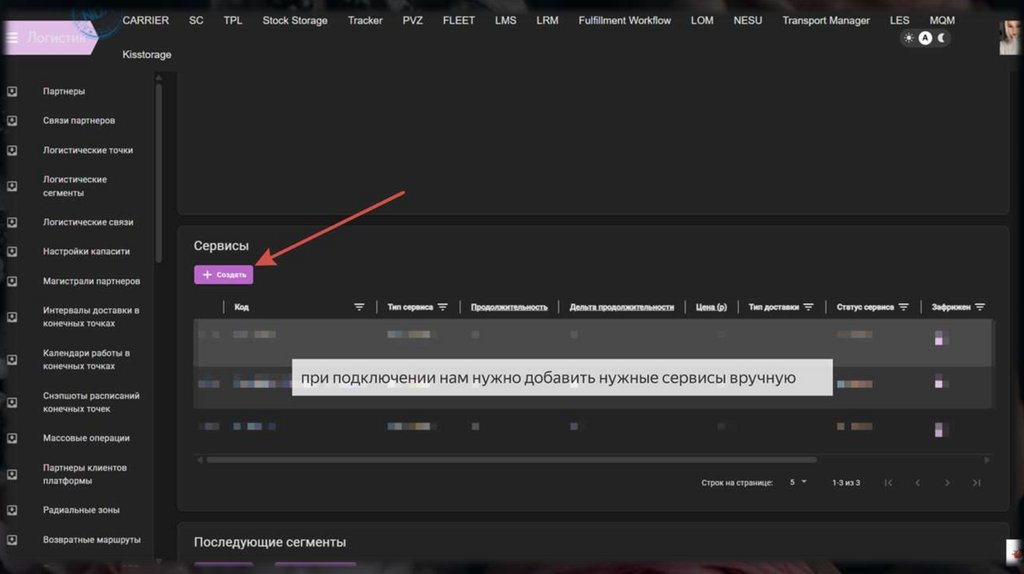1024x574 pixels.
Task: Click the 1-3 из 3 pagination text
Action: 846,483
